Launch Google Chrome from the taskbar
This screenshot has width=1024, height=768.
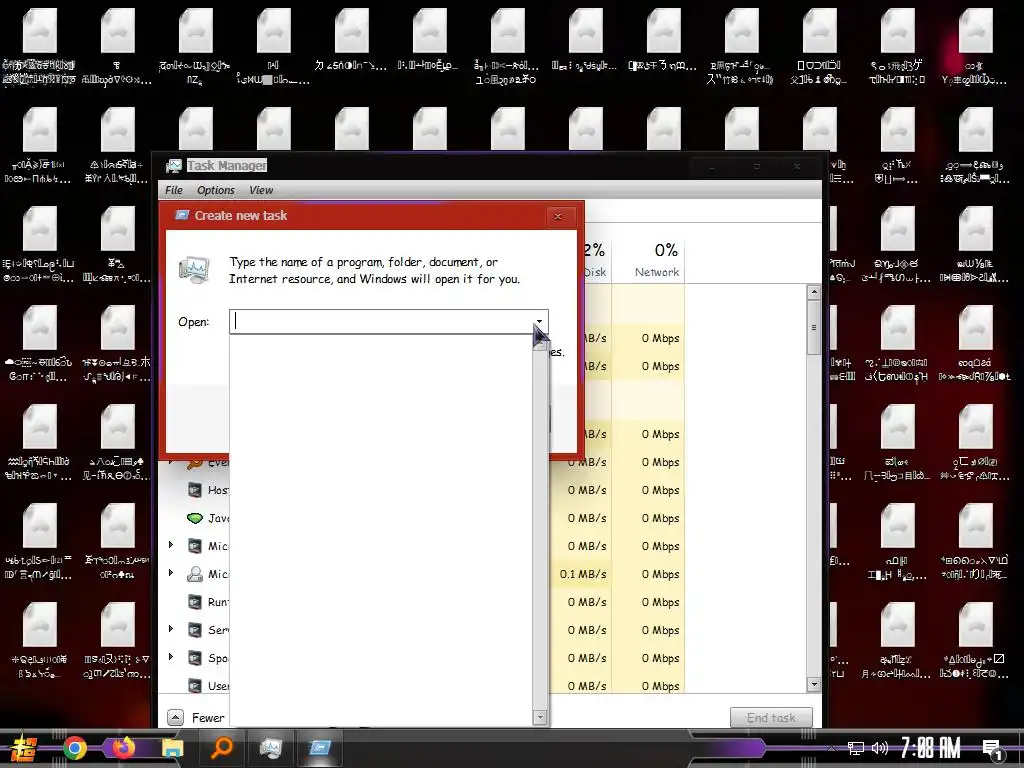[x=74, y=748]
